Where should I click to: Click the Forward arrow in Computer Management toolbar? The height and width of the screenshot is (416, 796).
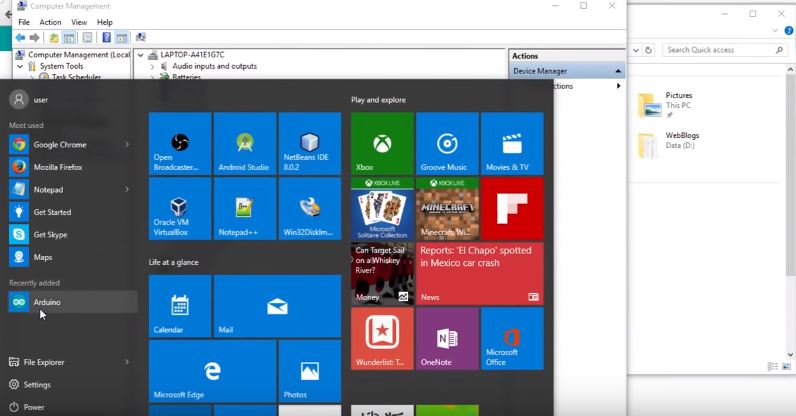click(x=35, y=38)
